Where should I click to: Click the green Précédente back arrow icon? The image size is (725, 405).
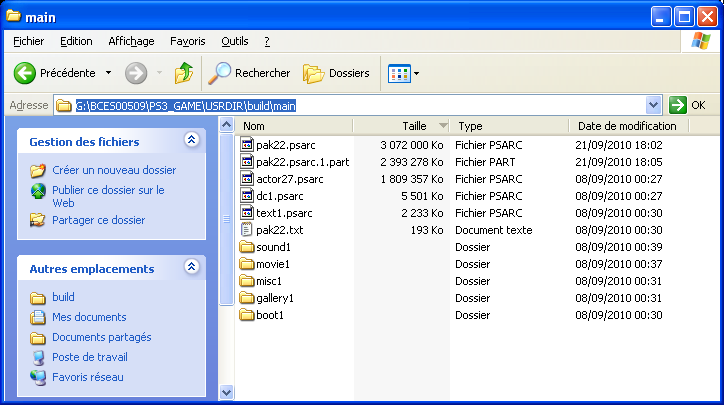click(25, 73)
